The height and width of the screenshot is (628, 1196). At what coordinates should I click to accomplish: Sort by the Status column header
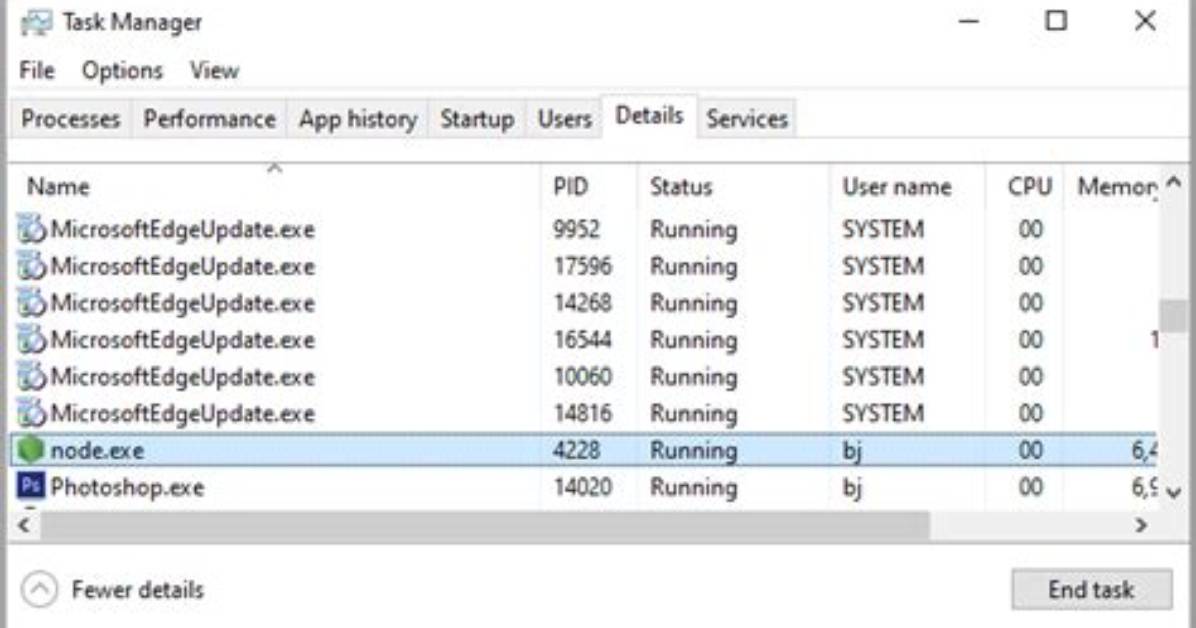733,187
